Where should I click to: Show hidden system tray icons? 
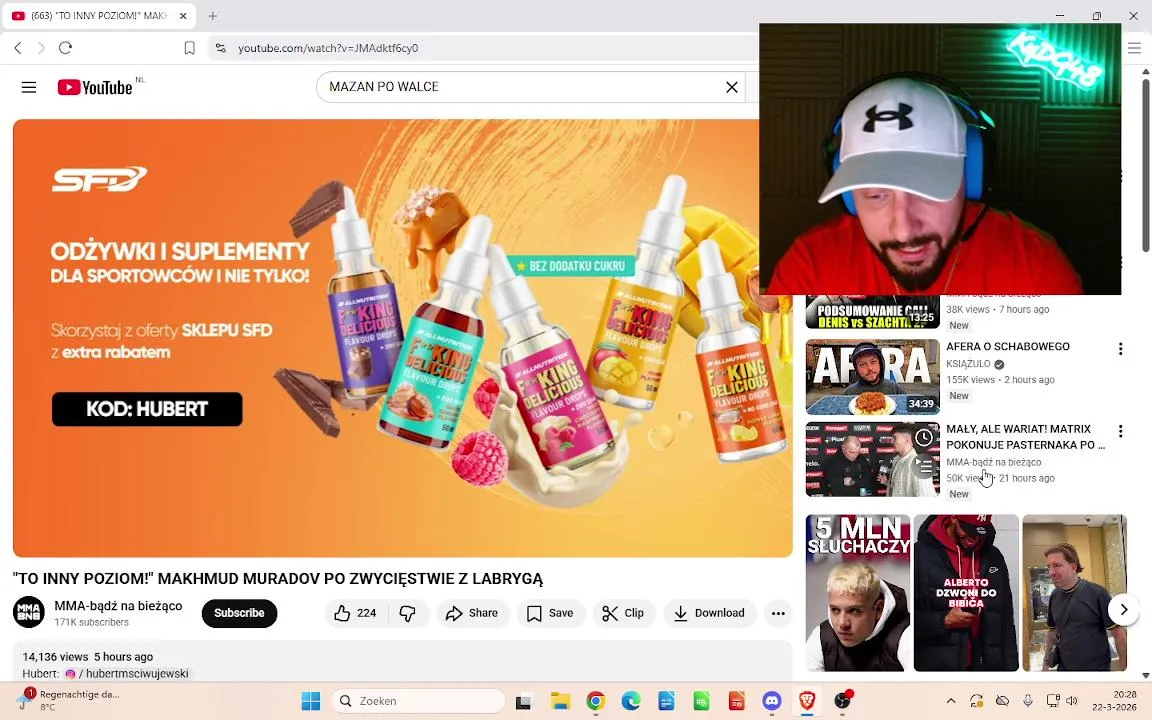coord(951,702)
